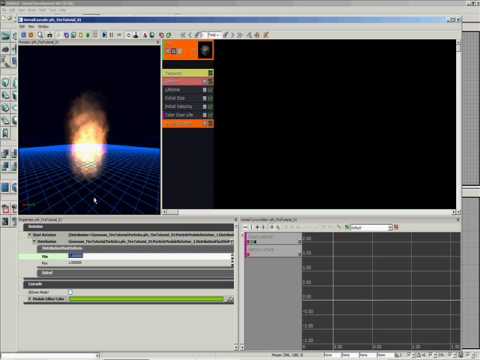Click the Restart Sim icon in Cascade toolbar
This screenshot has width=480, height=360.
pos(24,35)
